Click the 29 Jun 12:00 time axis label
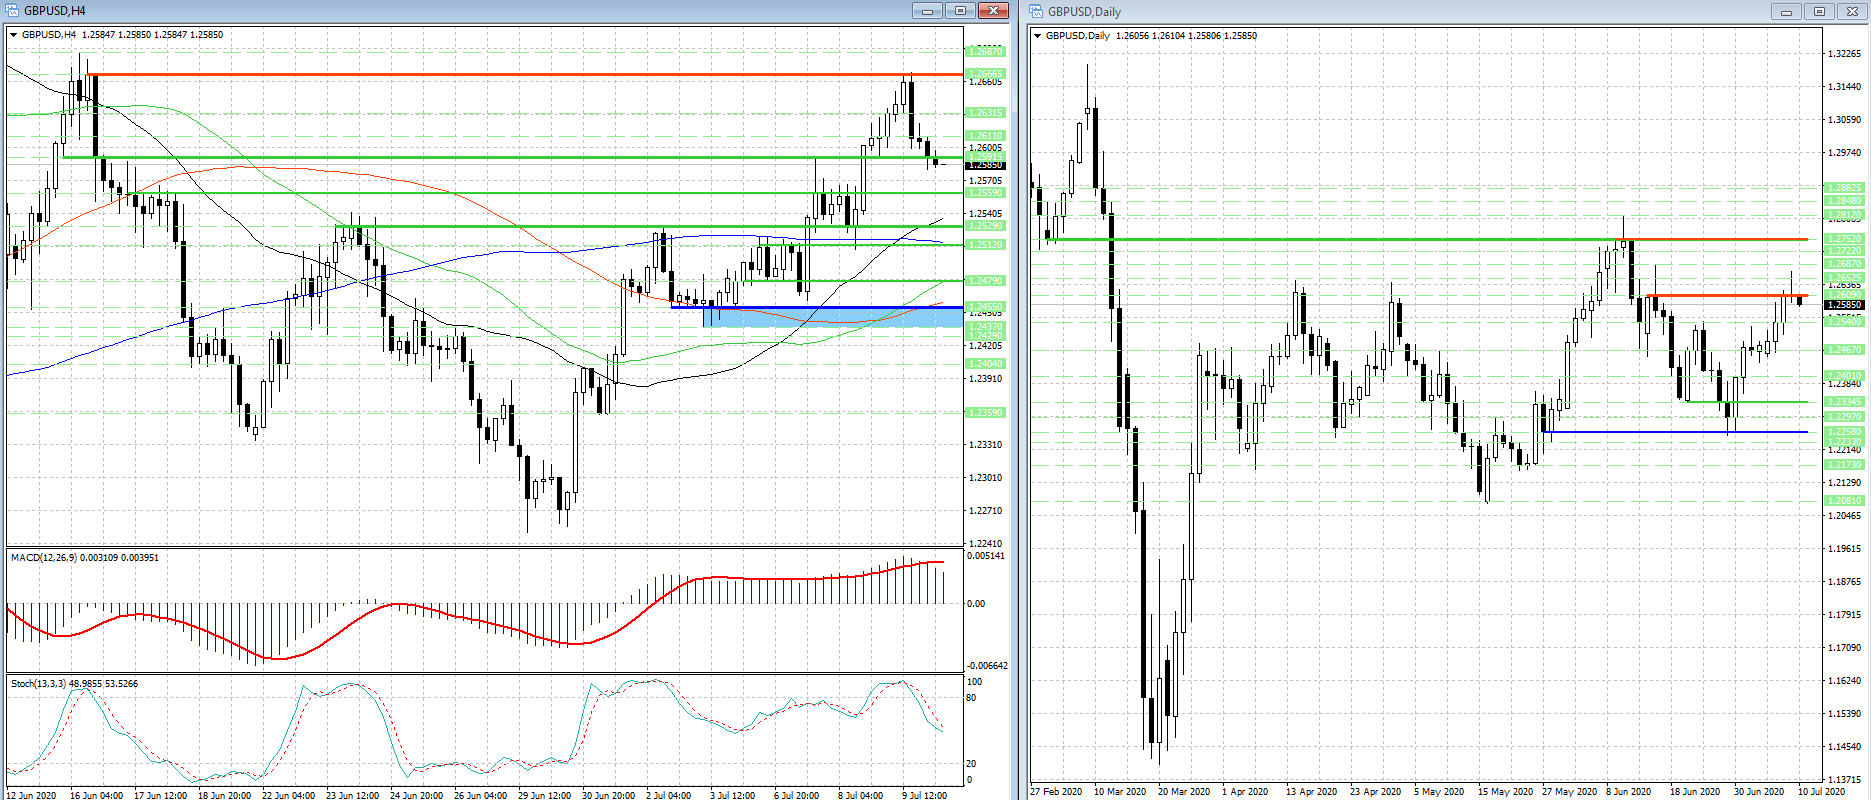1871x801 pixels. [544, 795]
